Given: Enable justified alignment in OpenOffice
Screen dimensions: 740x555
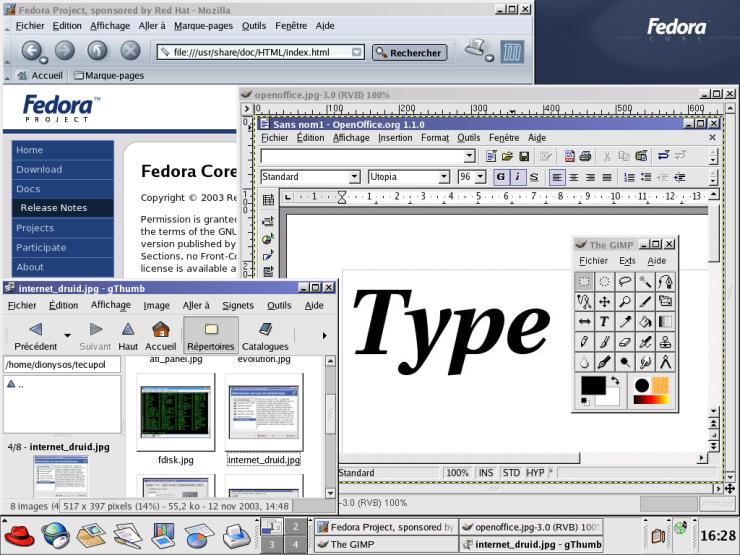Looking at the screenshot, I should pos(607,177).
